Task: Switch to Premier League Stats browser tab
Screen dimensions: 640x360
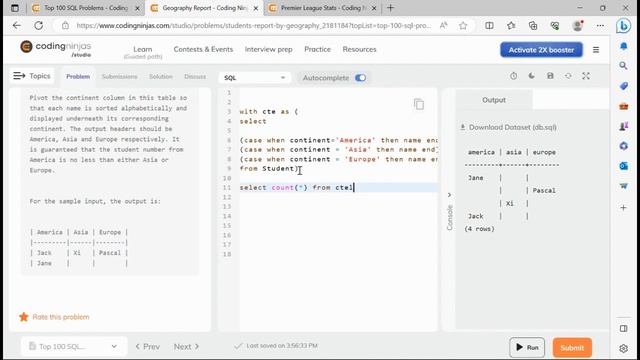Action: [322, 8]
